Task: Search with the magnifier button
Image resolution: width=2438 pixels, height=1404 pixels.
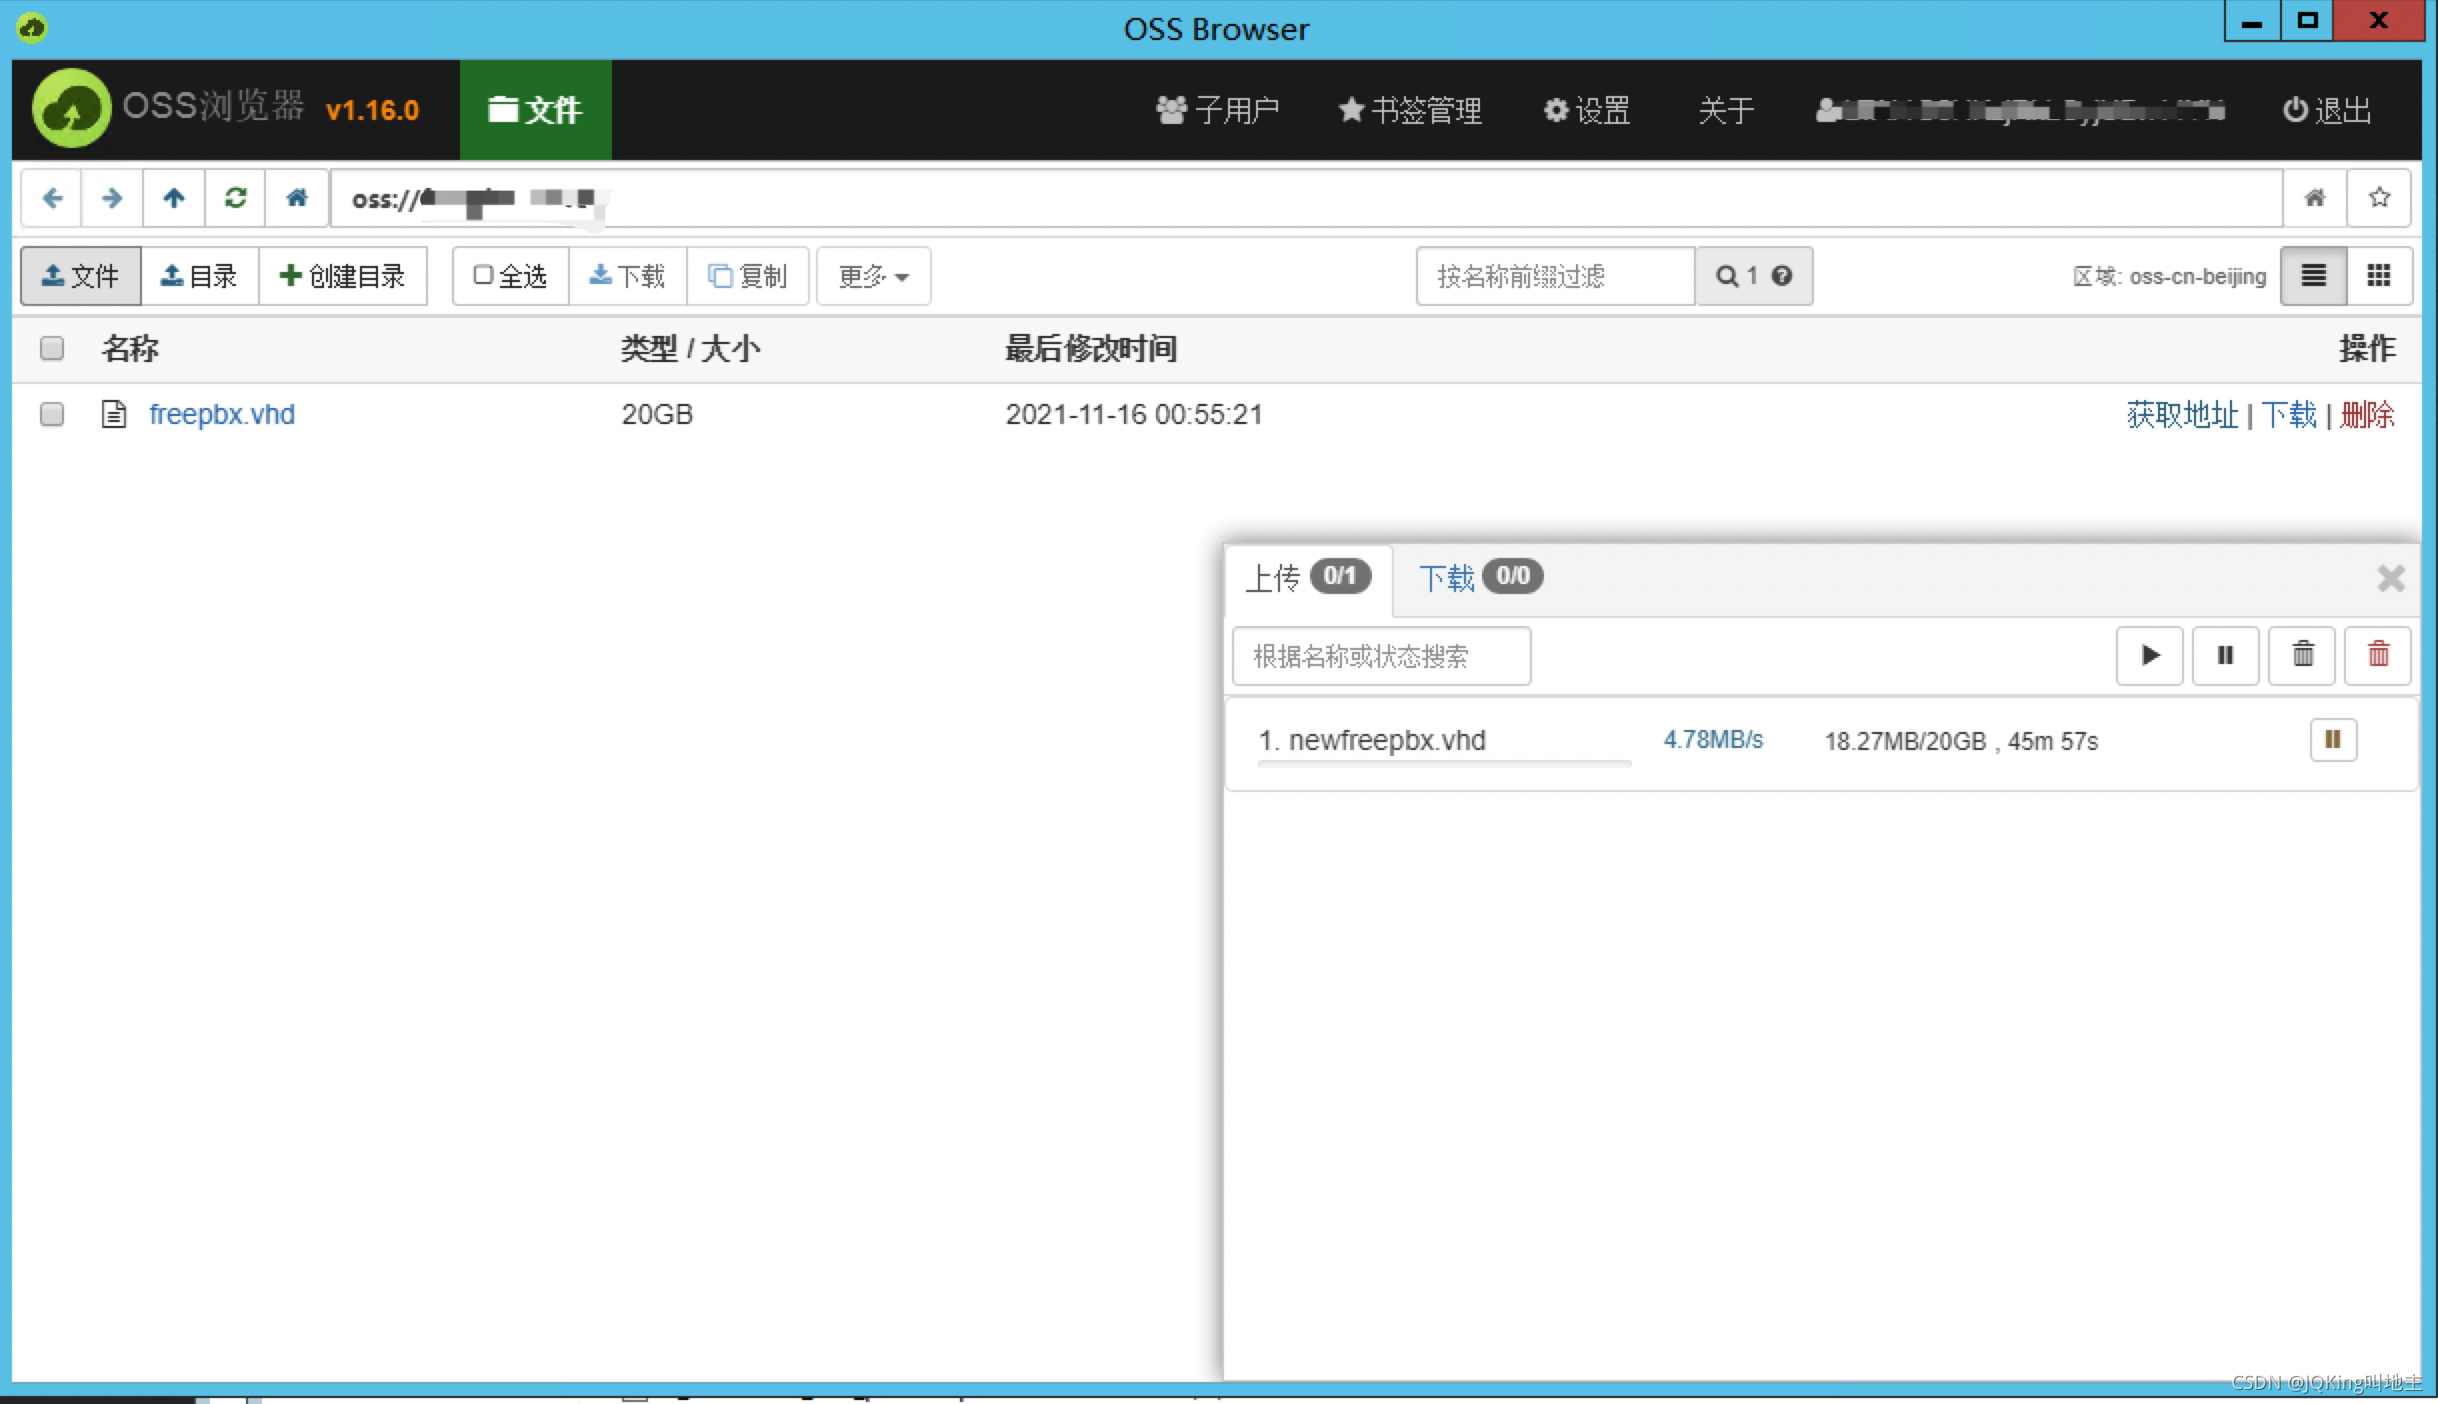Action: (1727, 276)
